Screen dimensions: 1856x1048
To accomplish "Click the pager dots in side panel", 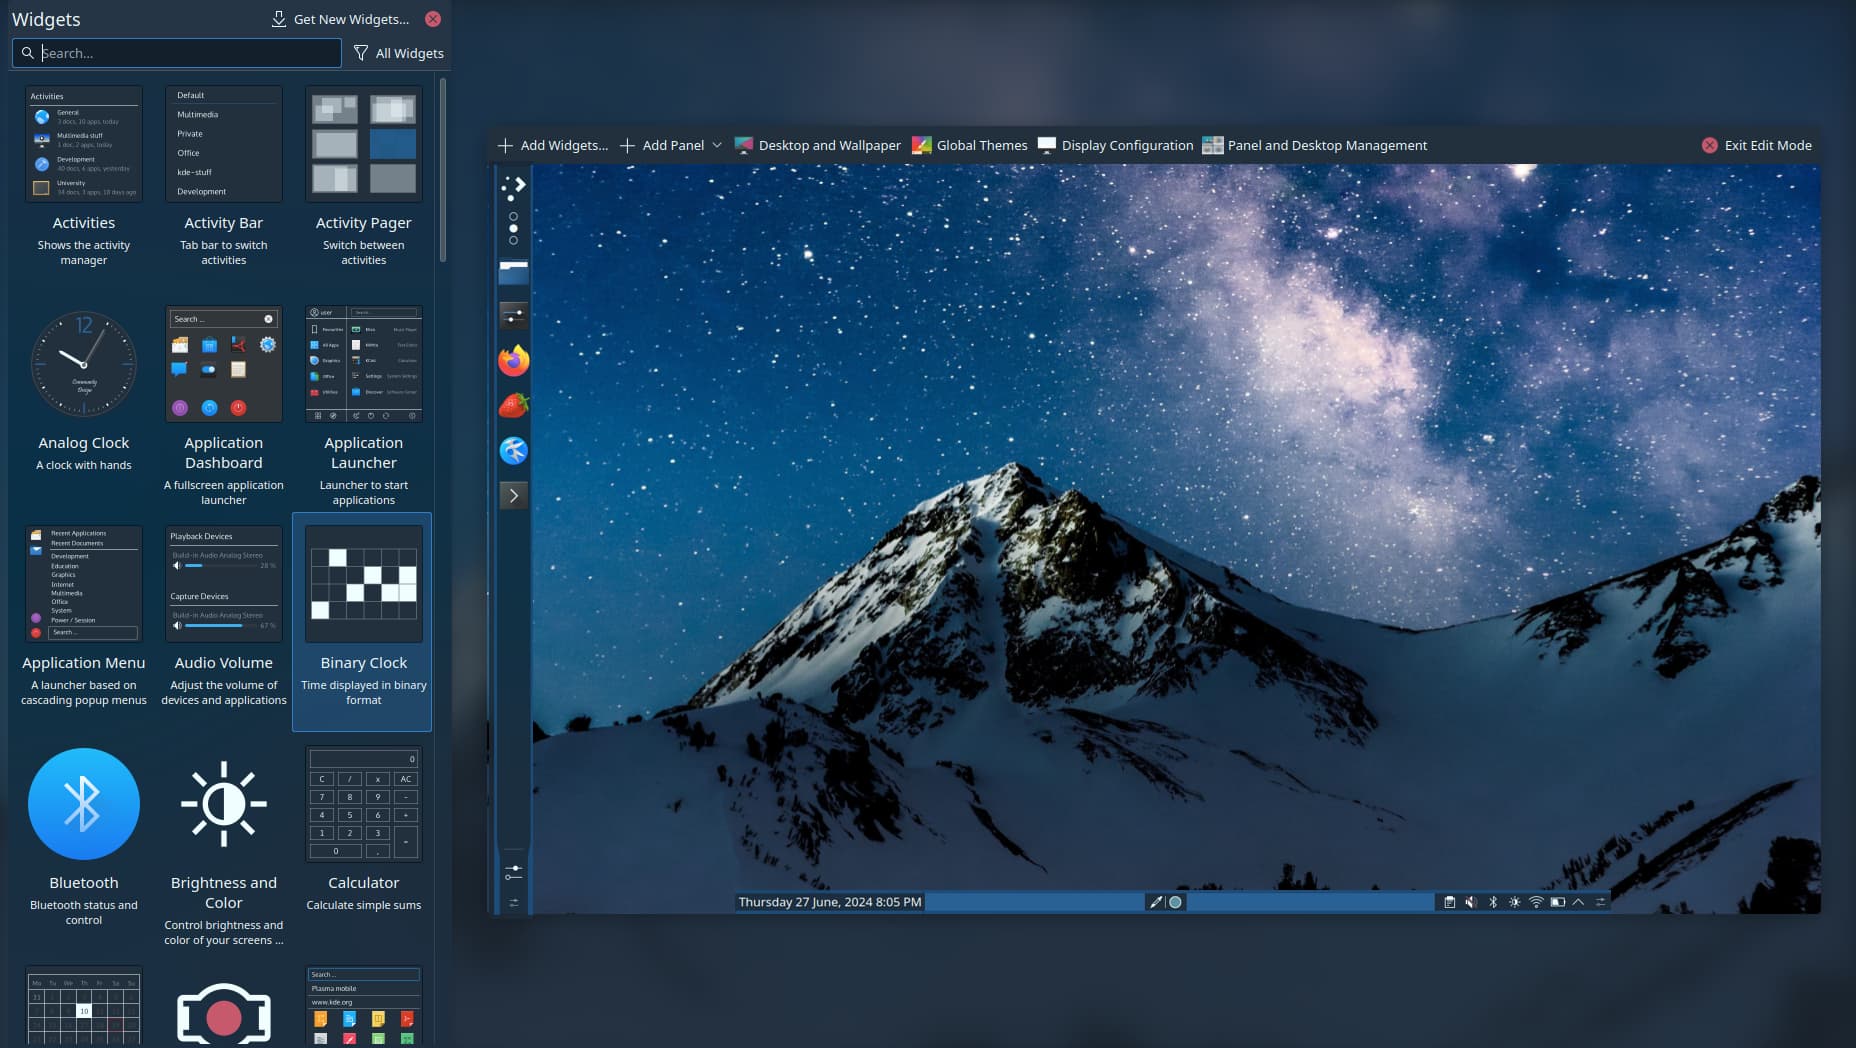I will pyautogui.click(x=513, y=228).
